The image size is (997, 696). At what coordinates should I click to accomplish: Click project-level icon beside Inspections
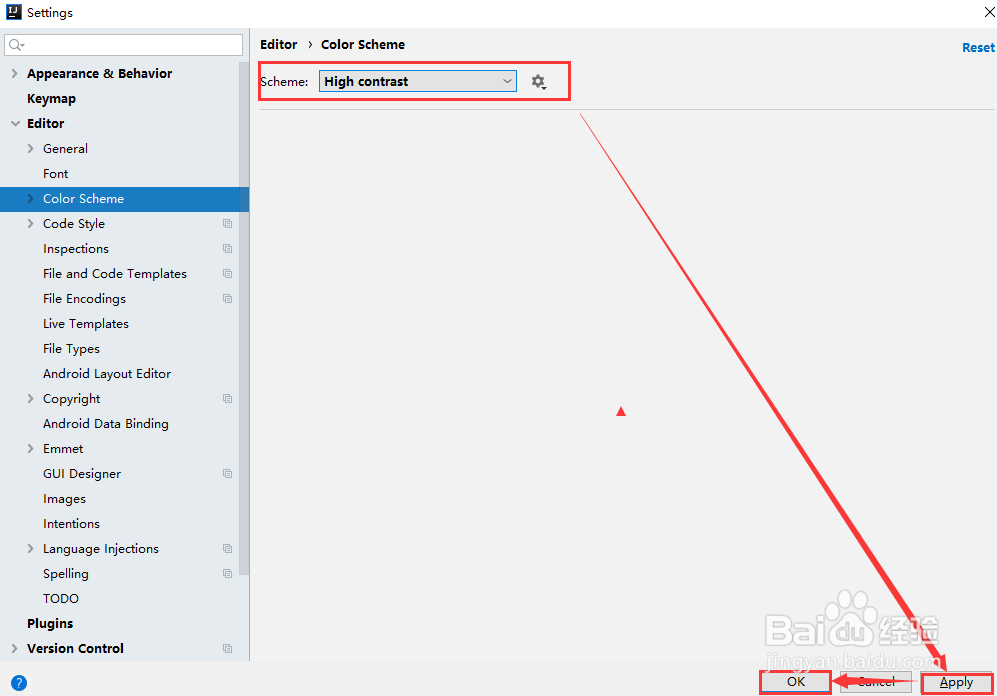pyautogui.click(x=228, y=249)
